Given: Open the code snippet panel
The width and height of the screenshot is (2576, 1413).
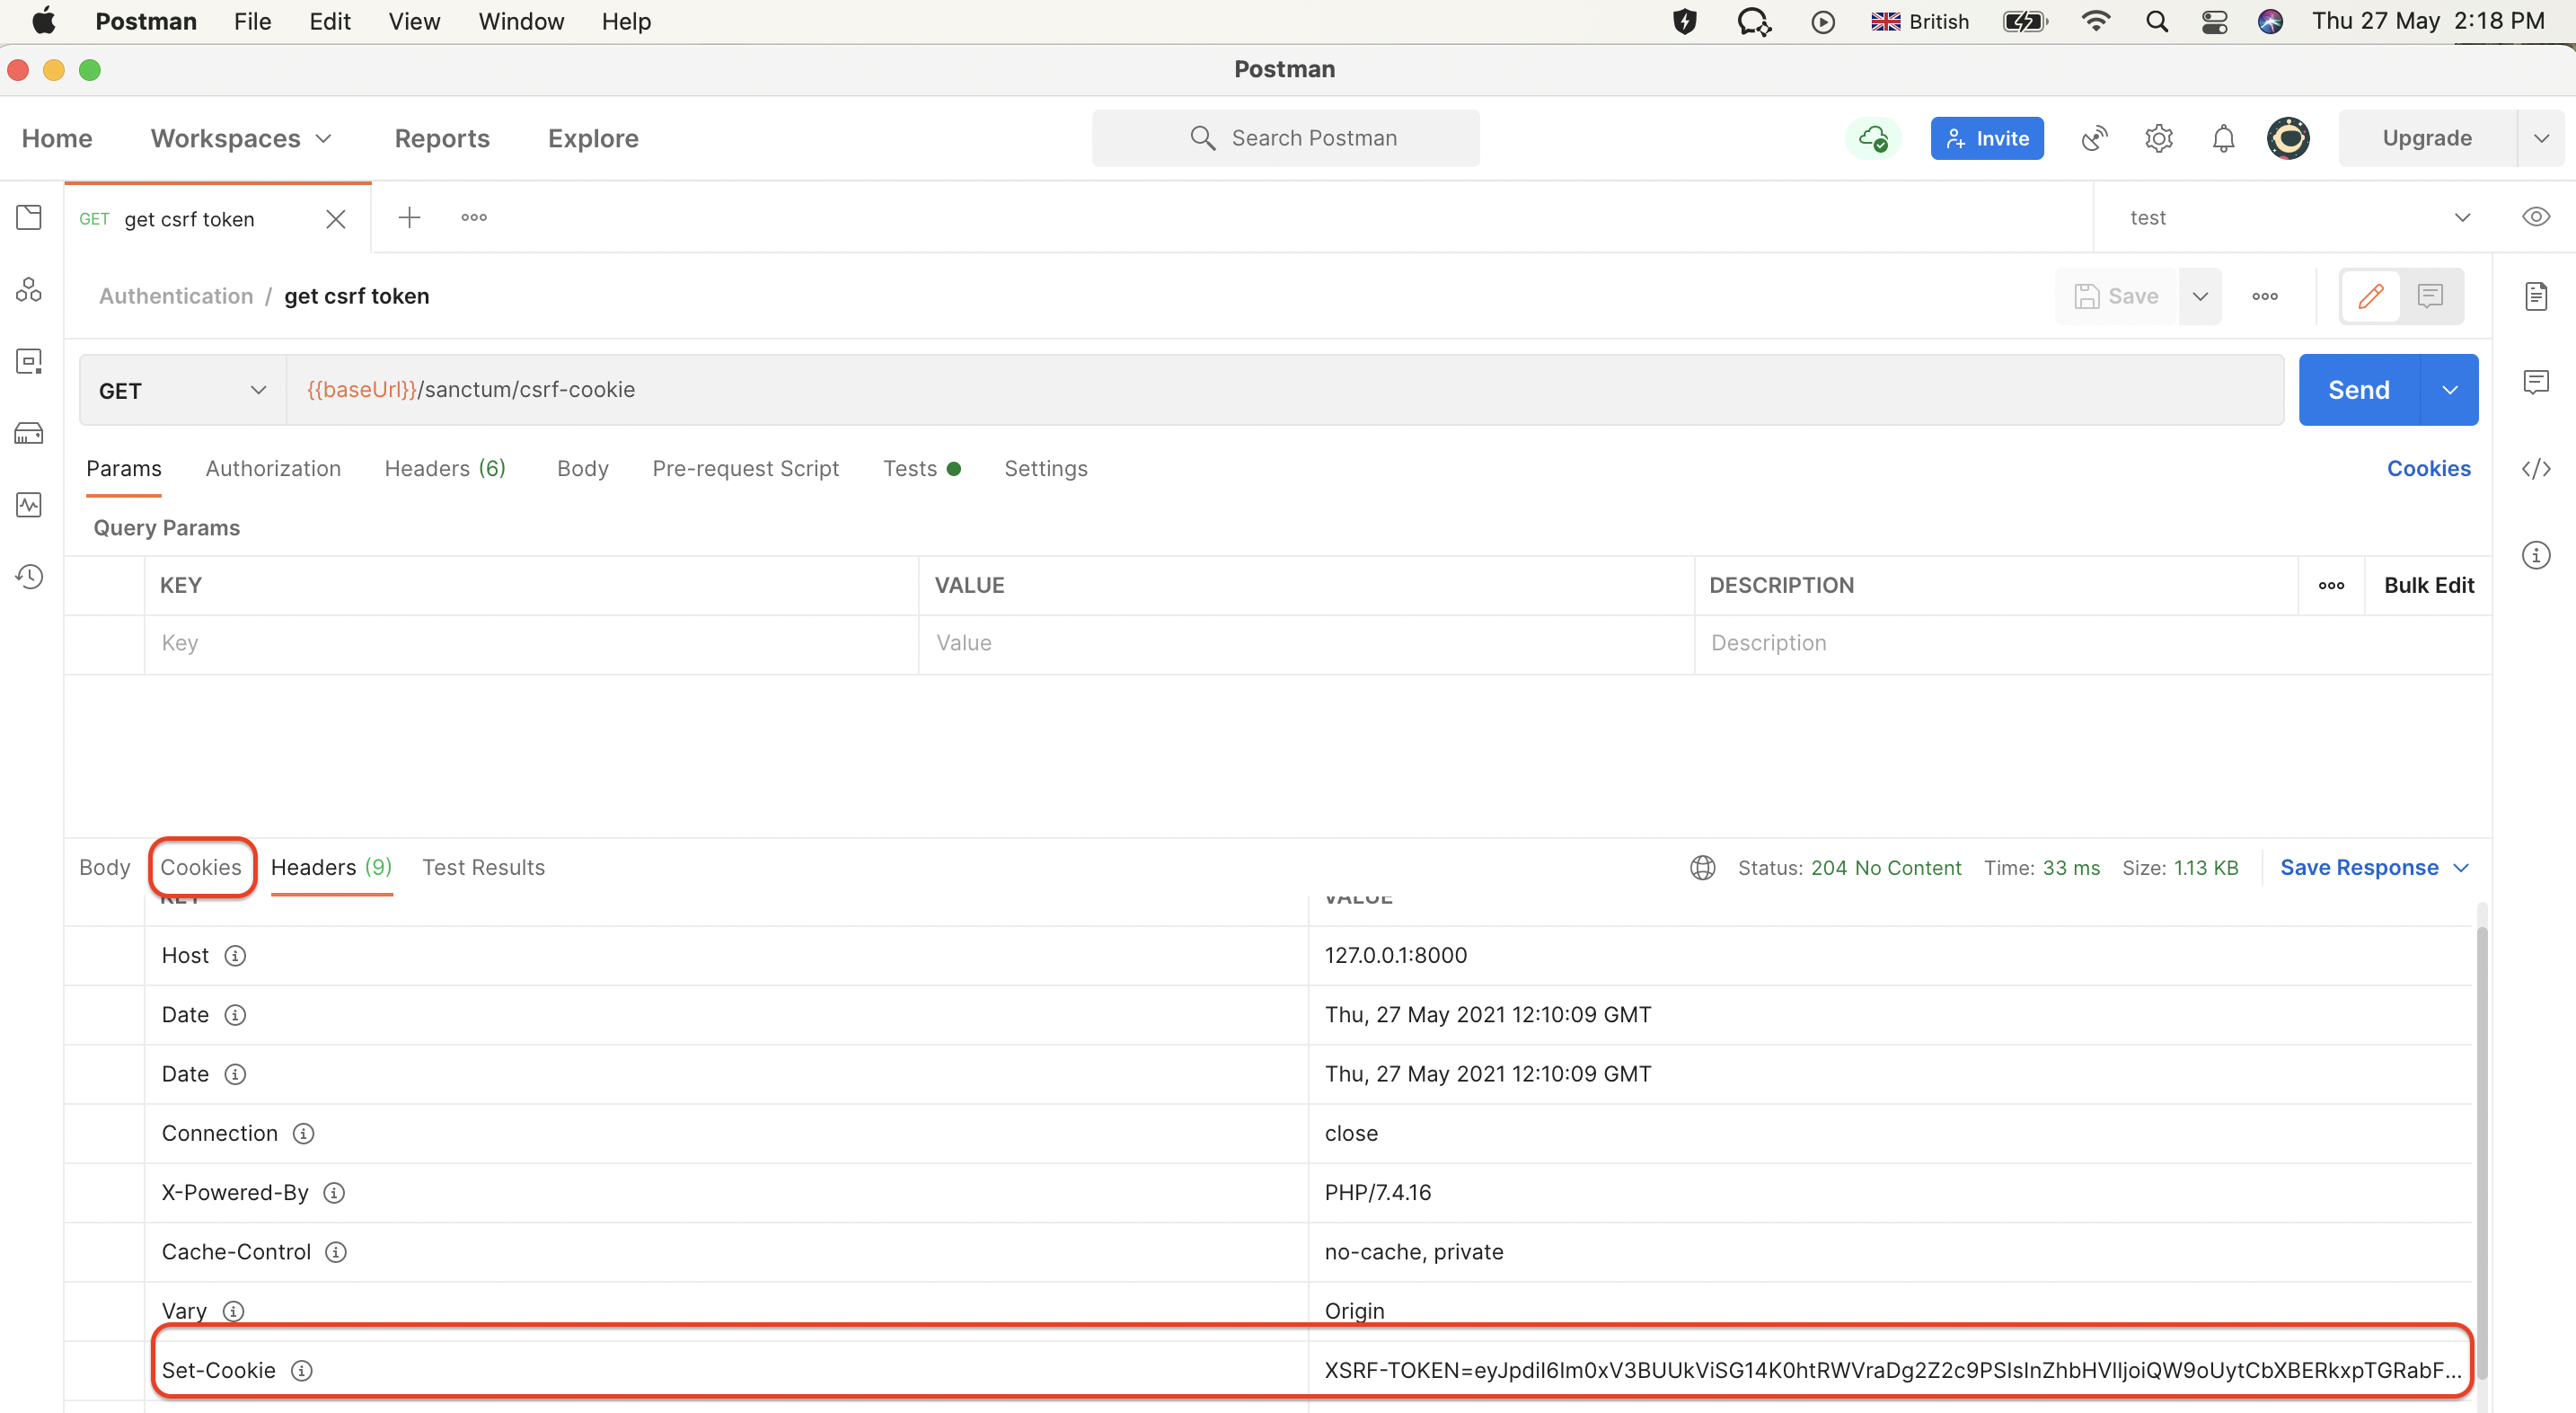Looking at the screenshot, I should click(x=2537, y=468).
